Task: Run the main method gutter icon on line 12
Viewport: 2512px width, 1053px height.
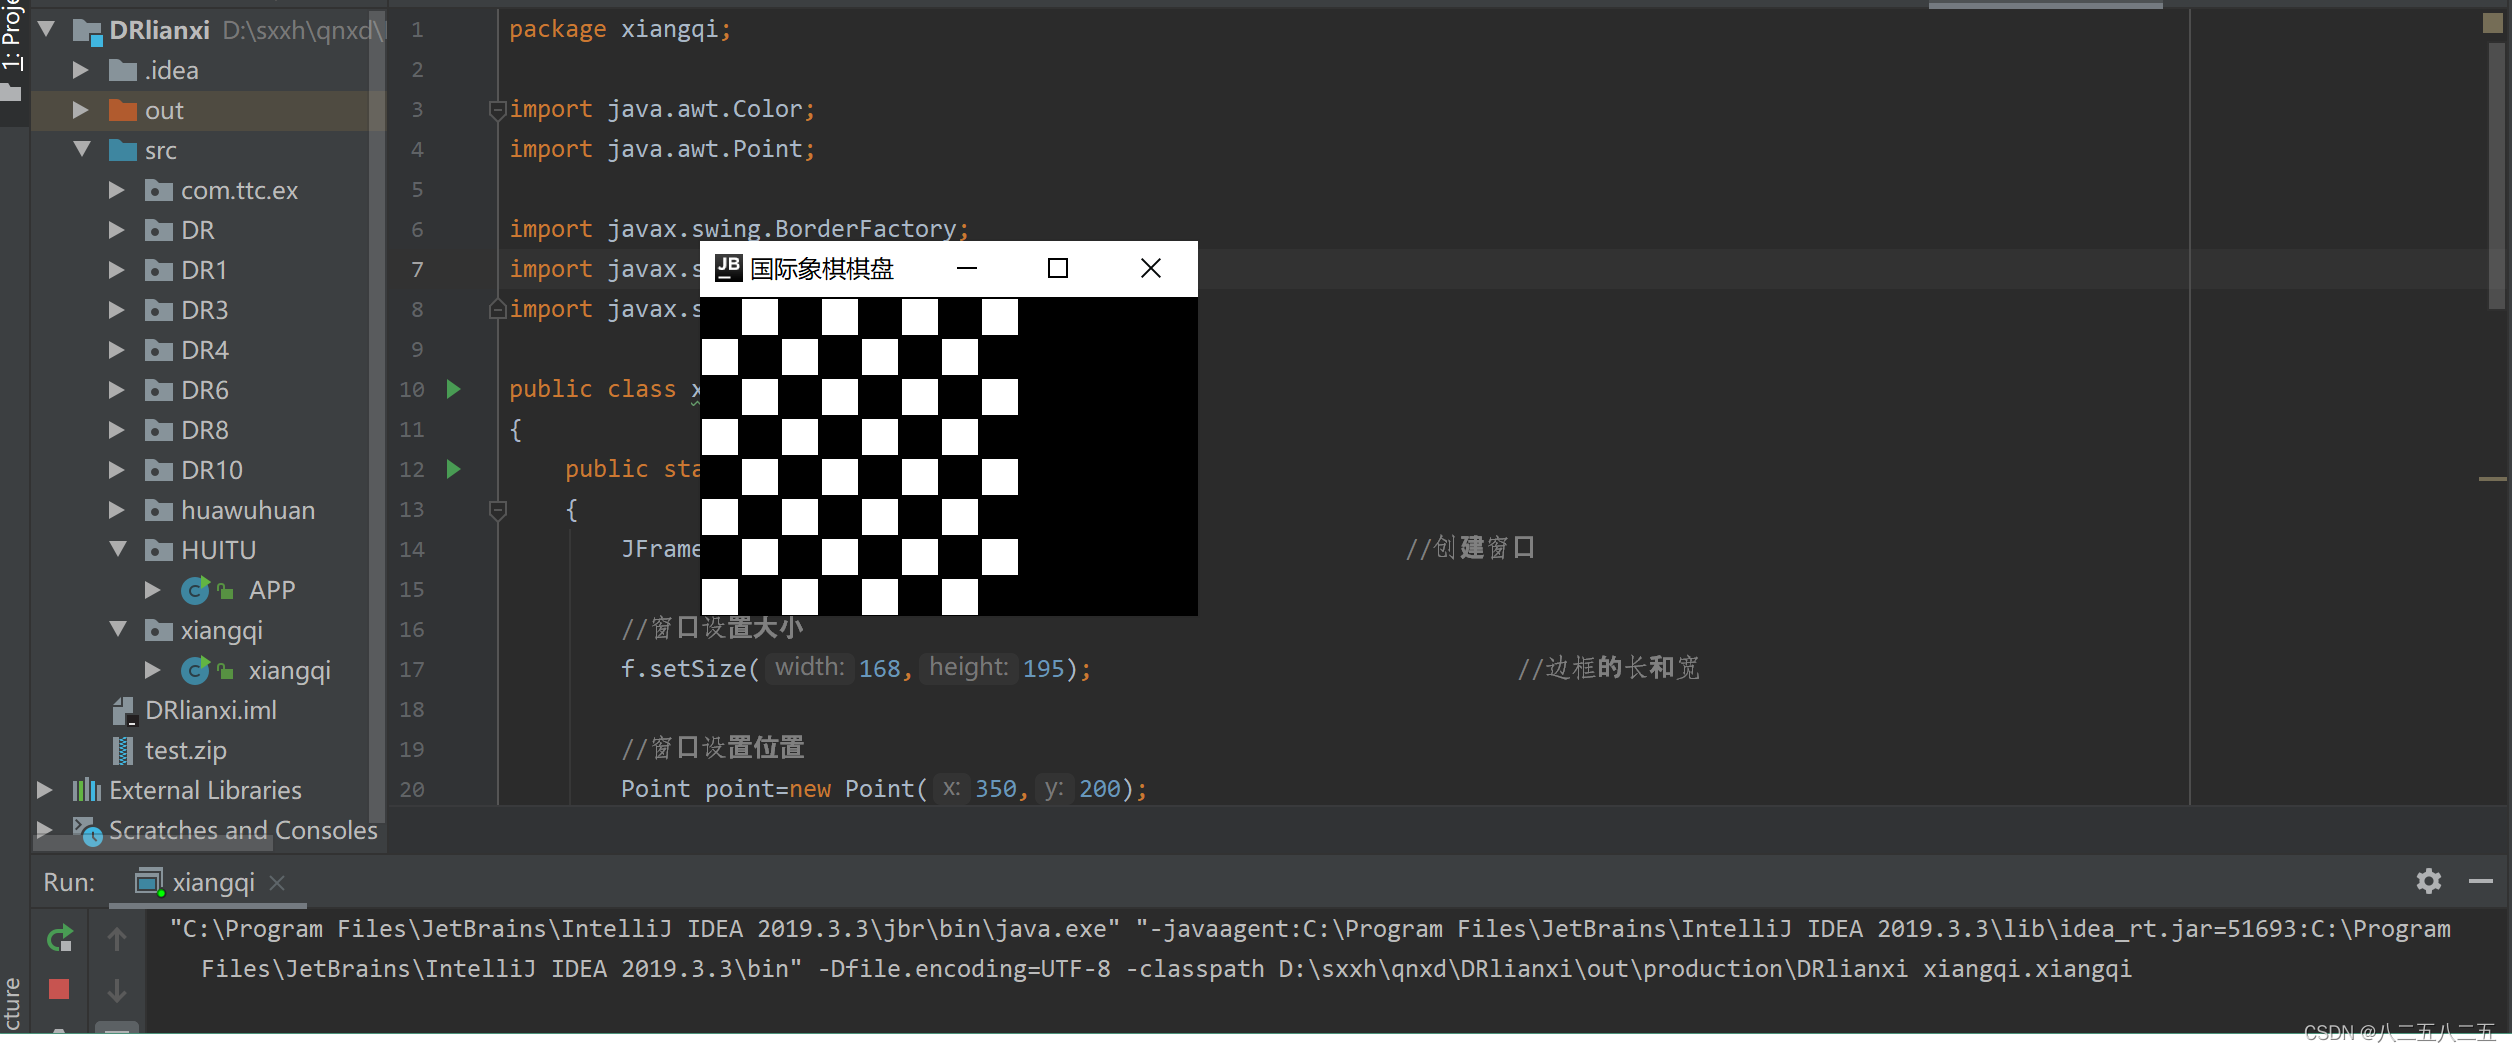Action: pos(455,469)
